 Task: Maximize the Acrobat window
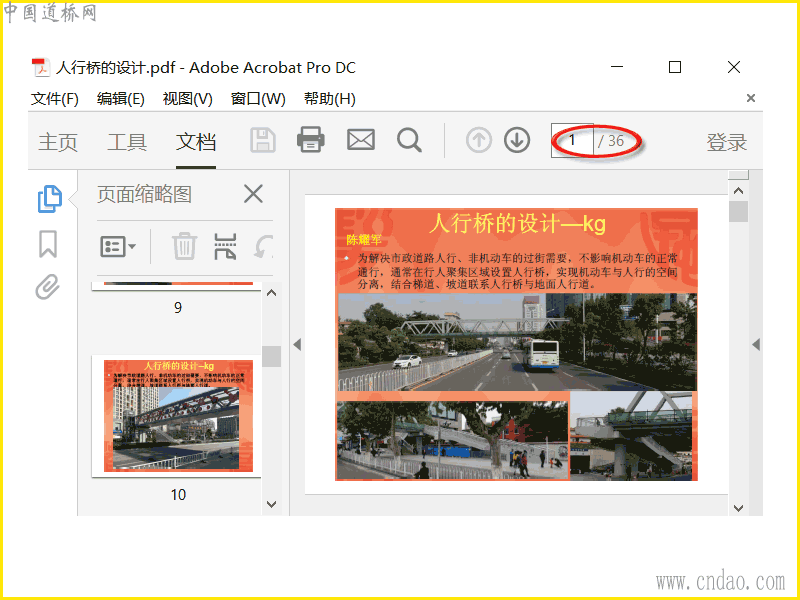pyautogui.click(x=674, y=67)
